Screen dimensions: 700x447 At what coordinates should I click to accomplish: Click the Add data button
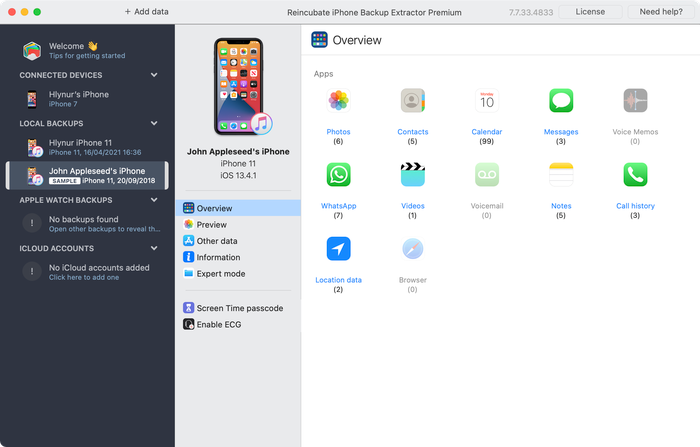[x=146, y=12]
